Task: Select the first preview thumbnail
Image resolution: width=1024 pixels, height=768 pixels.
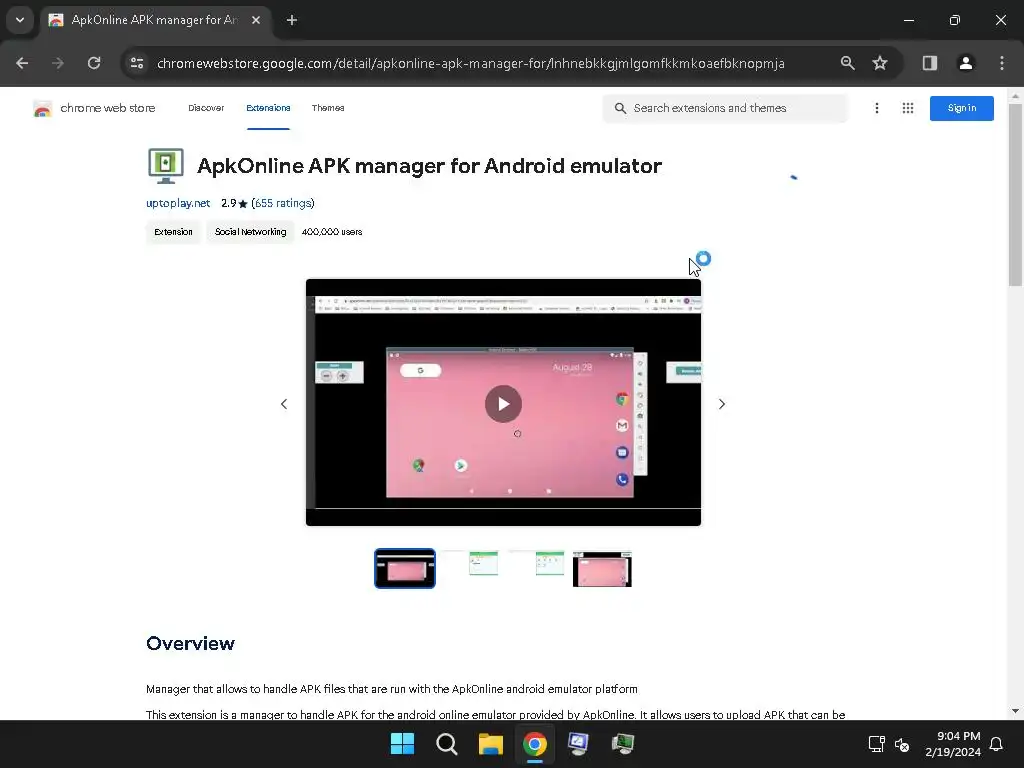Action: [405, 569]
